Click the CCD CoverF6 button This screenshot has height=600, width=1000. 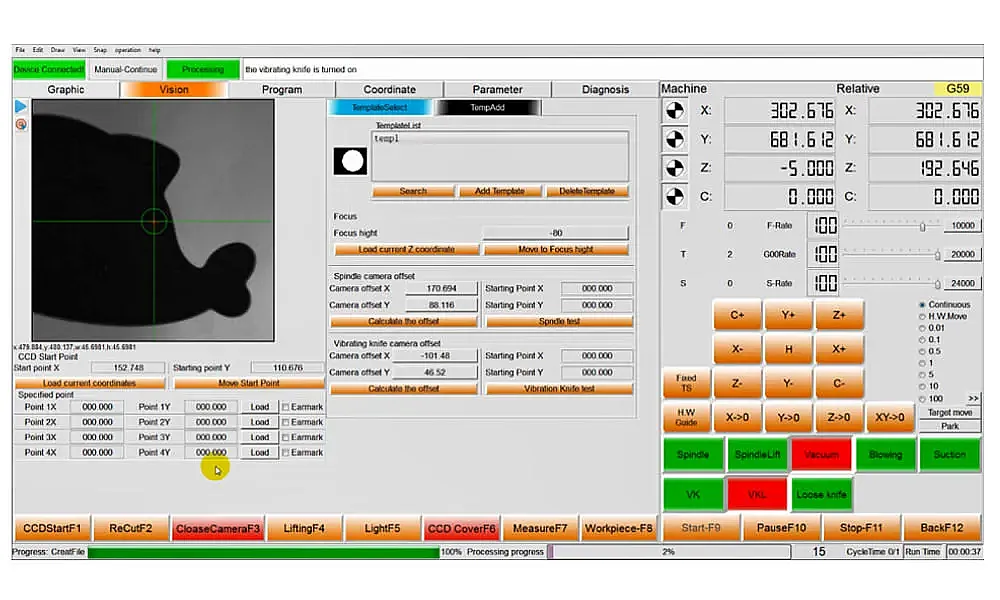(461, 529)
